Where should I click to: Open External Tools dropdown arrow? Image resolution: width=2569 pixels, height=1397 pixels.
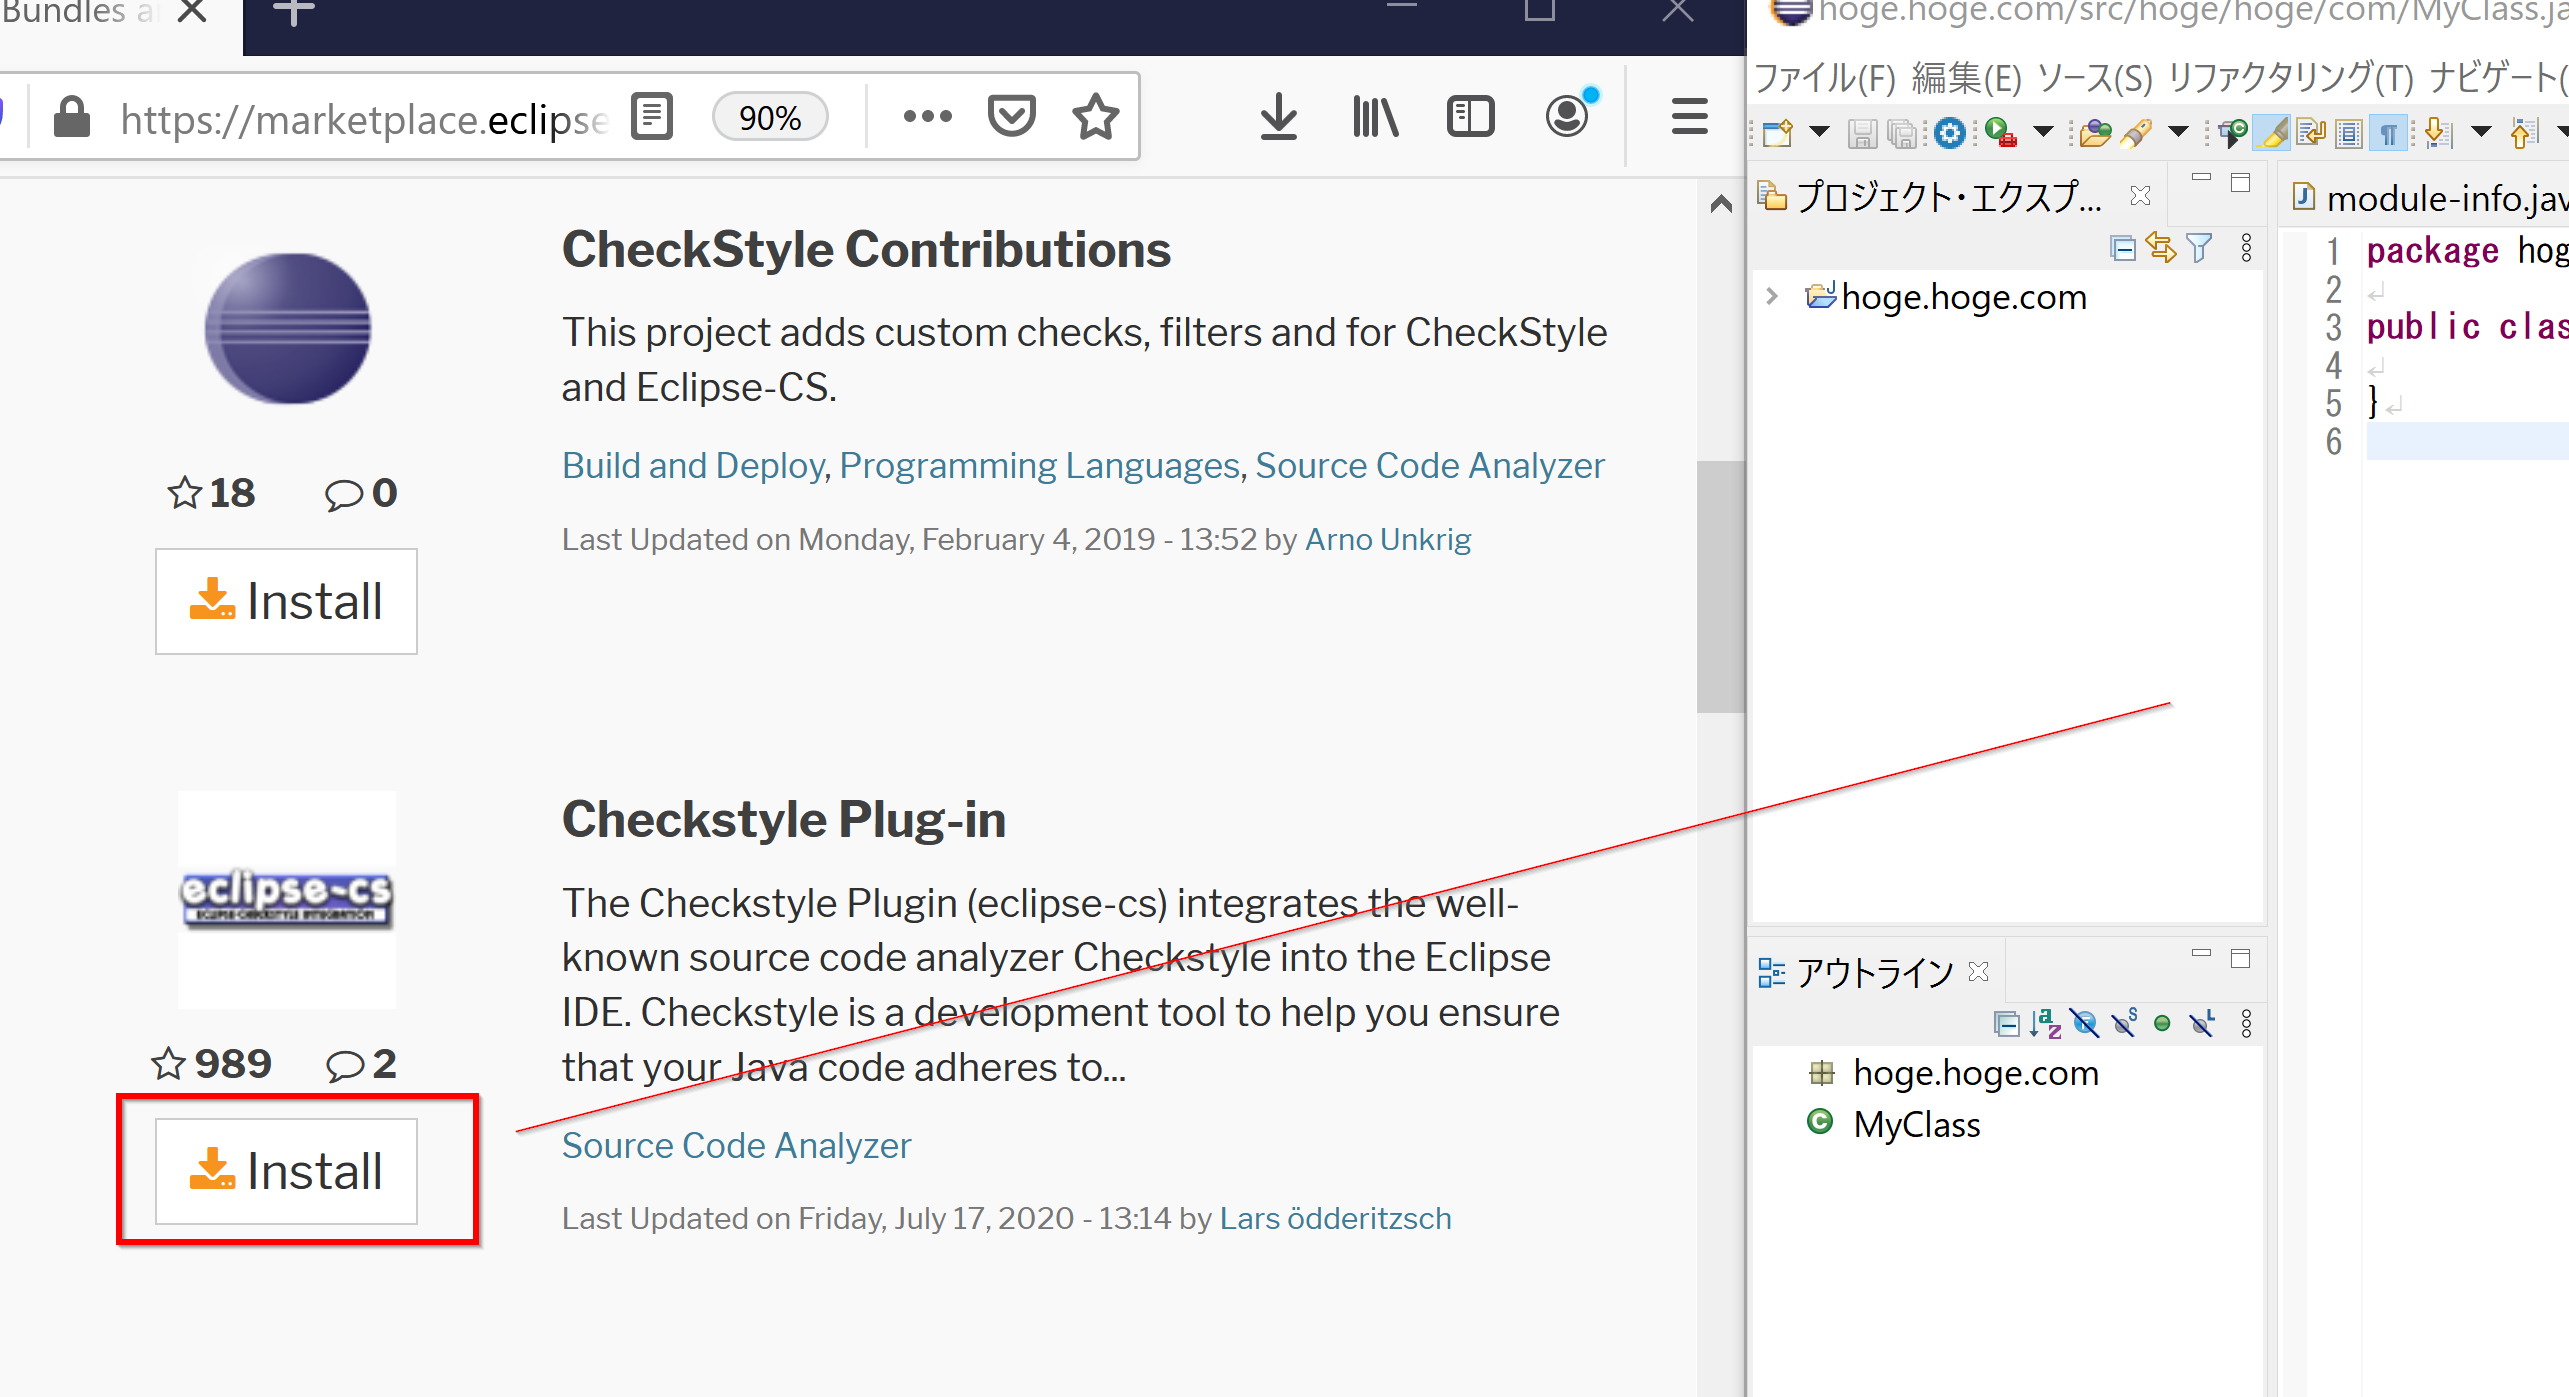[x=2043, y=131]
